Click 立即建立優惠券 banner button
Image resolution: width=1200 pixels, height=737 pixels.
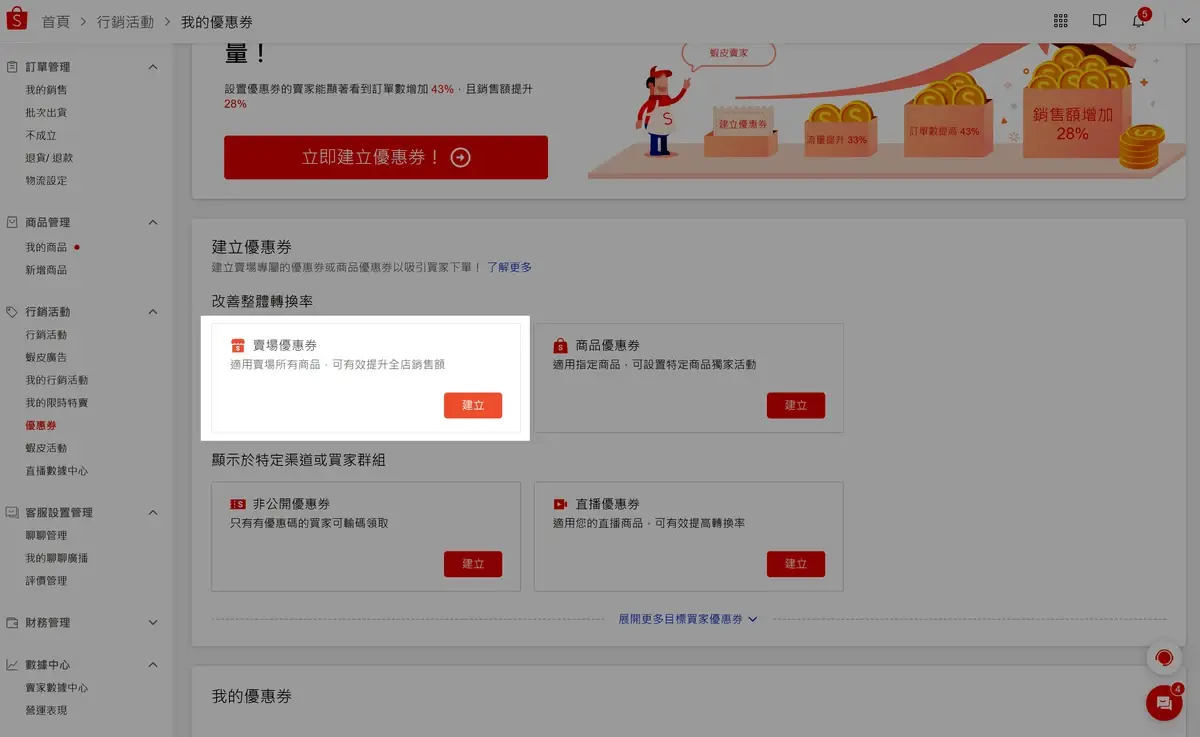tap(386, 157)
